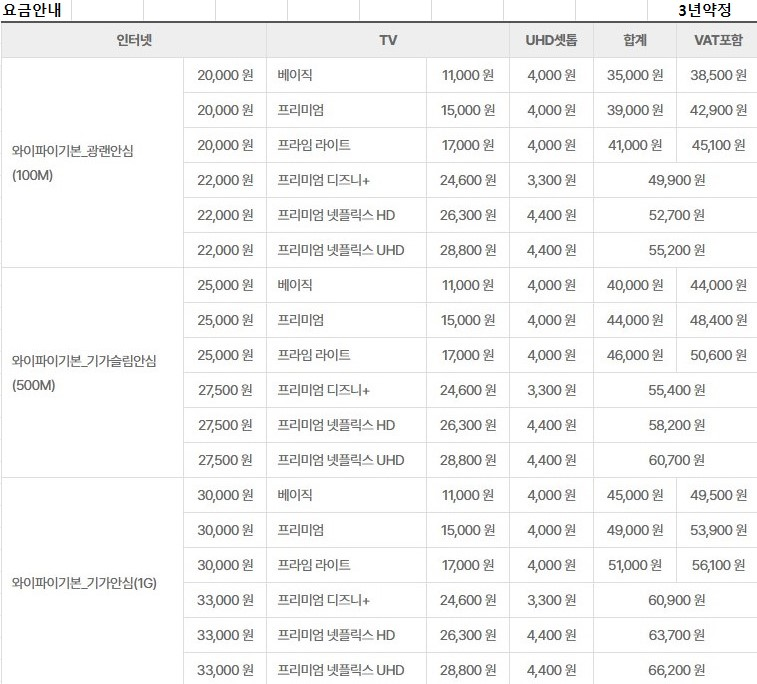Select the 60,700 원 total cell

[677, 460]
